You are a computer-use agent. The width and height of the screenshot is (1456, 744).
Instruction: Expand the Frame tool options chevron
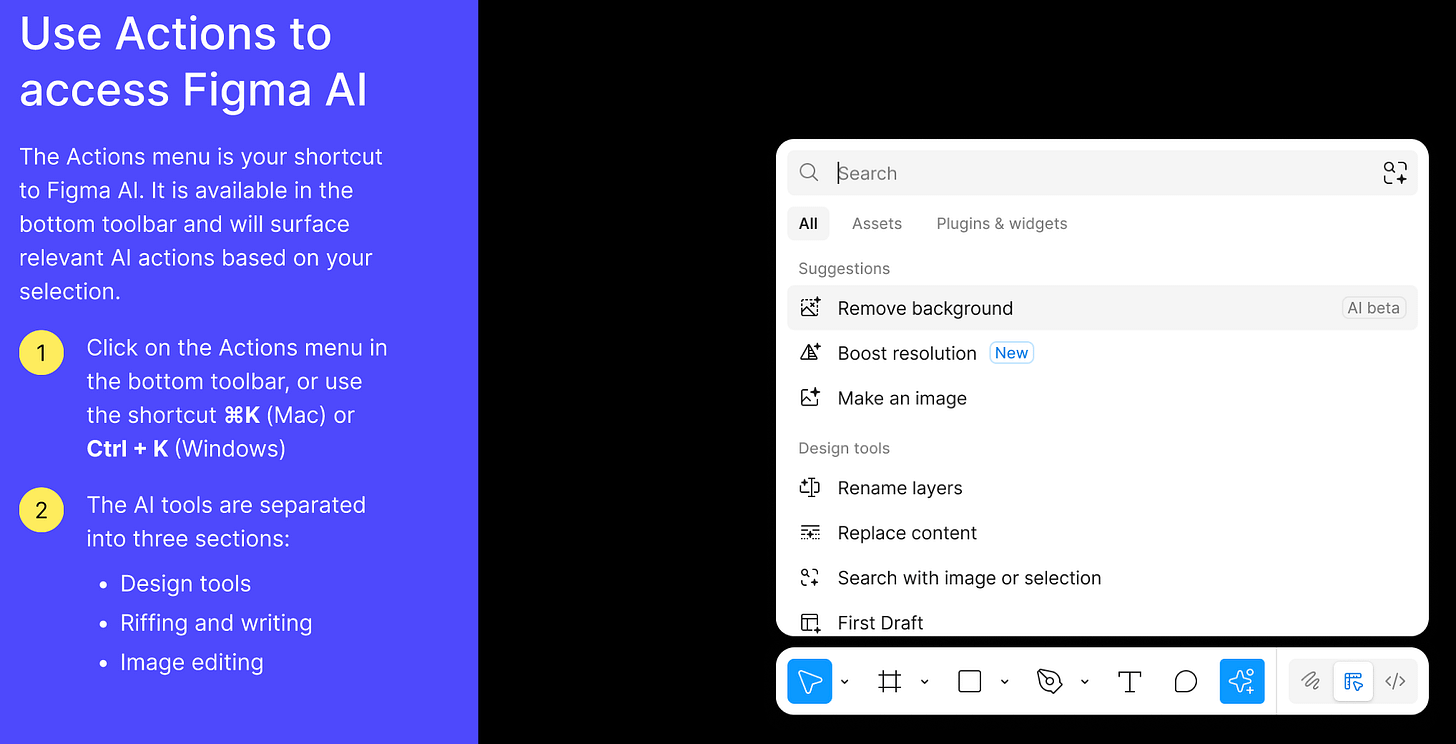tap(925, 682)
